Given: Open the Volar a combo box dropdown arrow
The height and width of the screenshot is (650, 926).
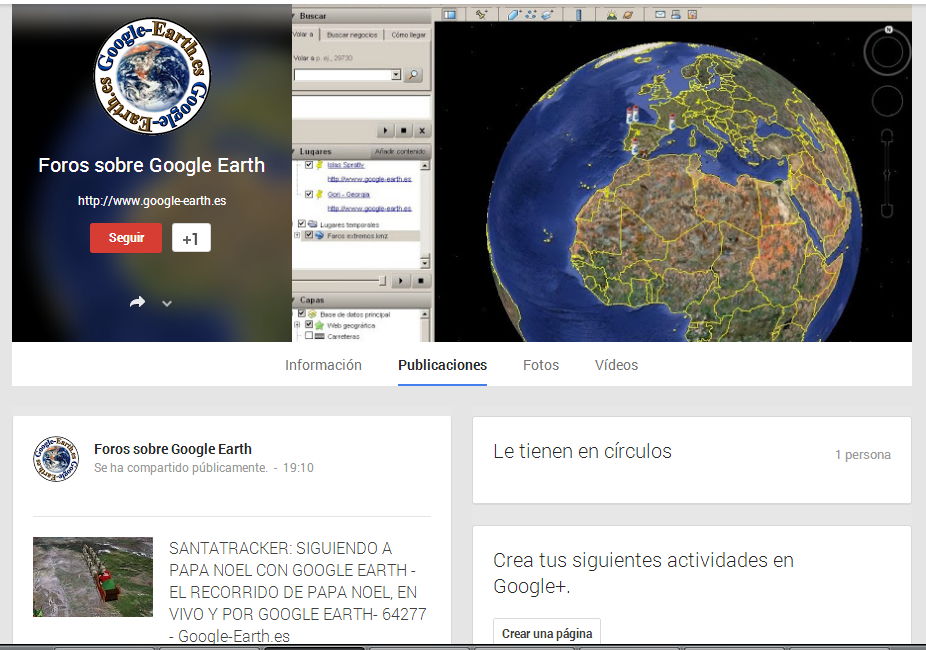Looking at the screenshot, I should [x=396, y=75].
